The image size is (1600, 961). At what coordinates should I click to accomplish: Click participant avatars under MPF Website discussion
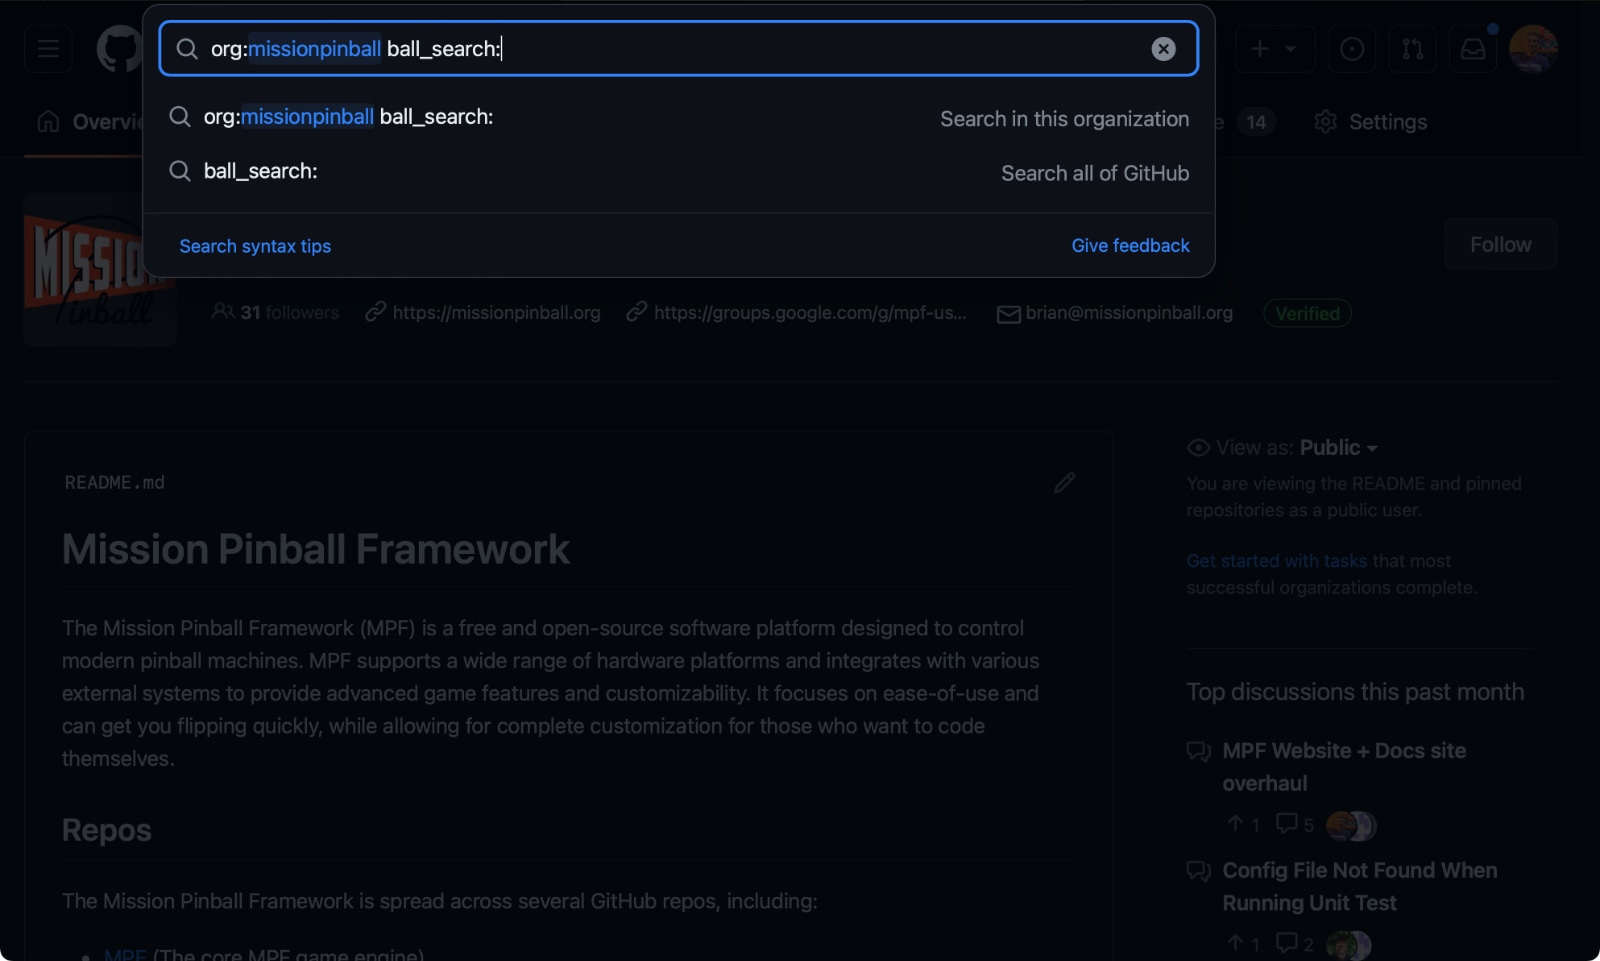1352,826
